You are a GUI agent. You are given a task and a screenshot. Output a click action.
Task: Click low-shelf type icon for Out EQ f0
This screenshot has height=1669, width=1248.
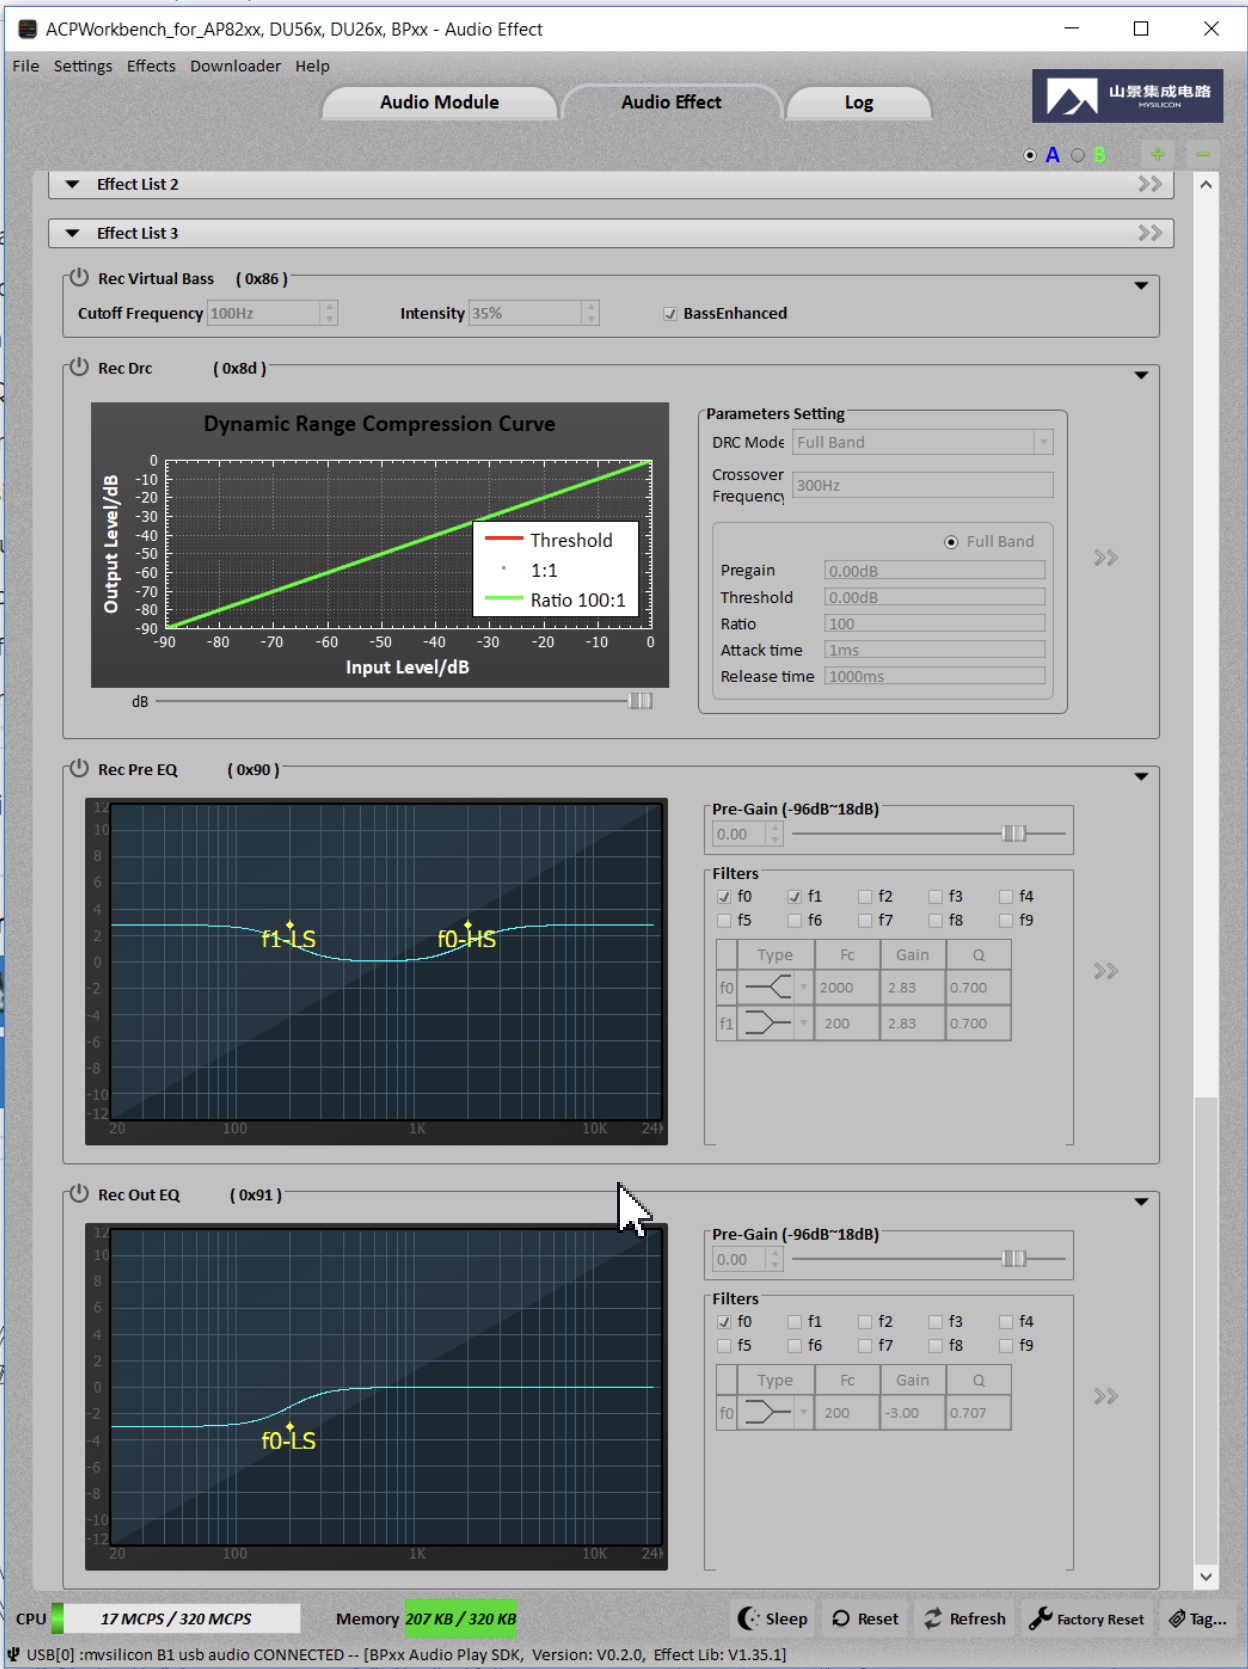[x=768, y=1412]
